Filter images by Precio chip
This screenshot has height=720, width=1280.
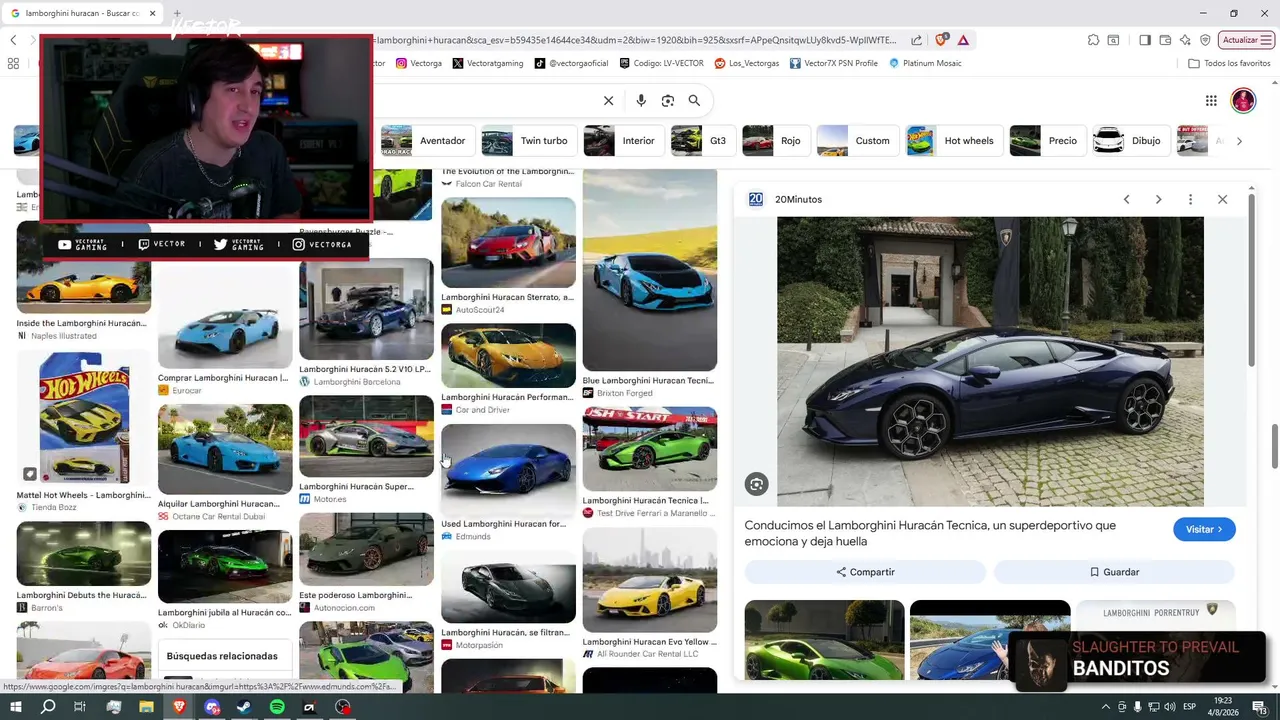pyautogui.click(x=1047, y=141)
